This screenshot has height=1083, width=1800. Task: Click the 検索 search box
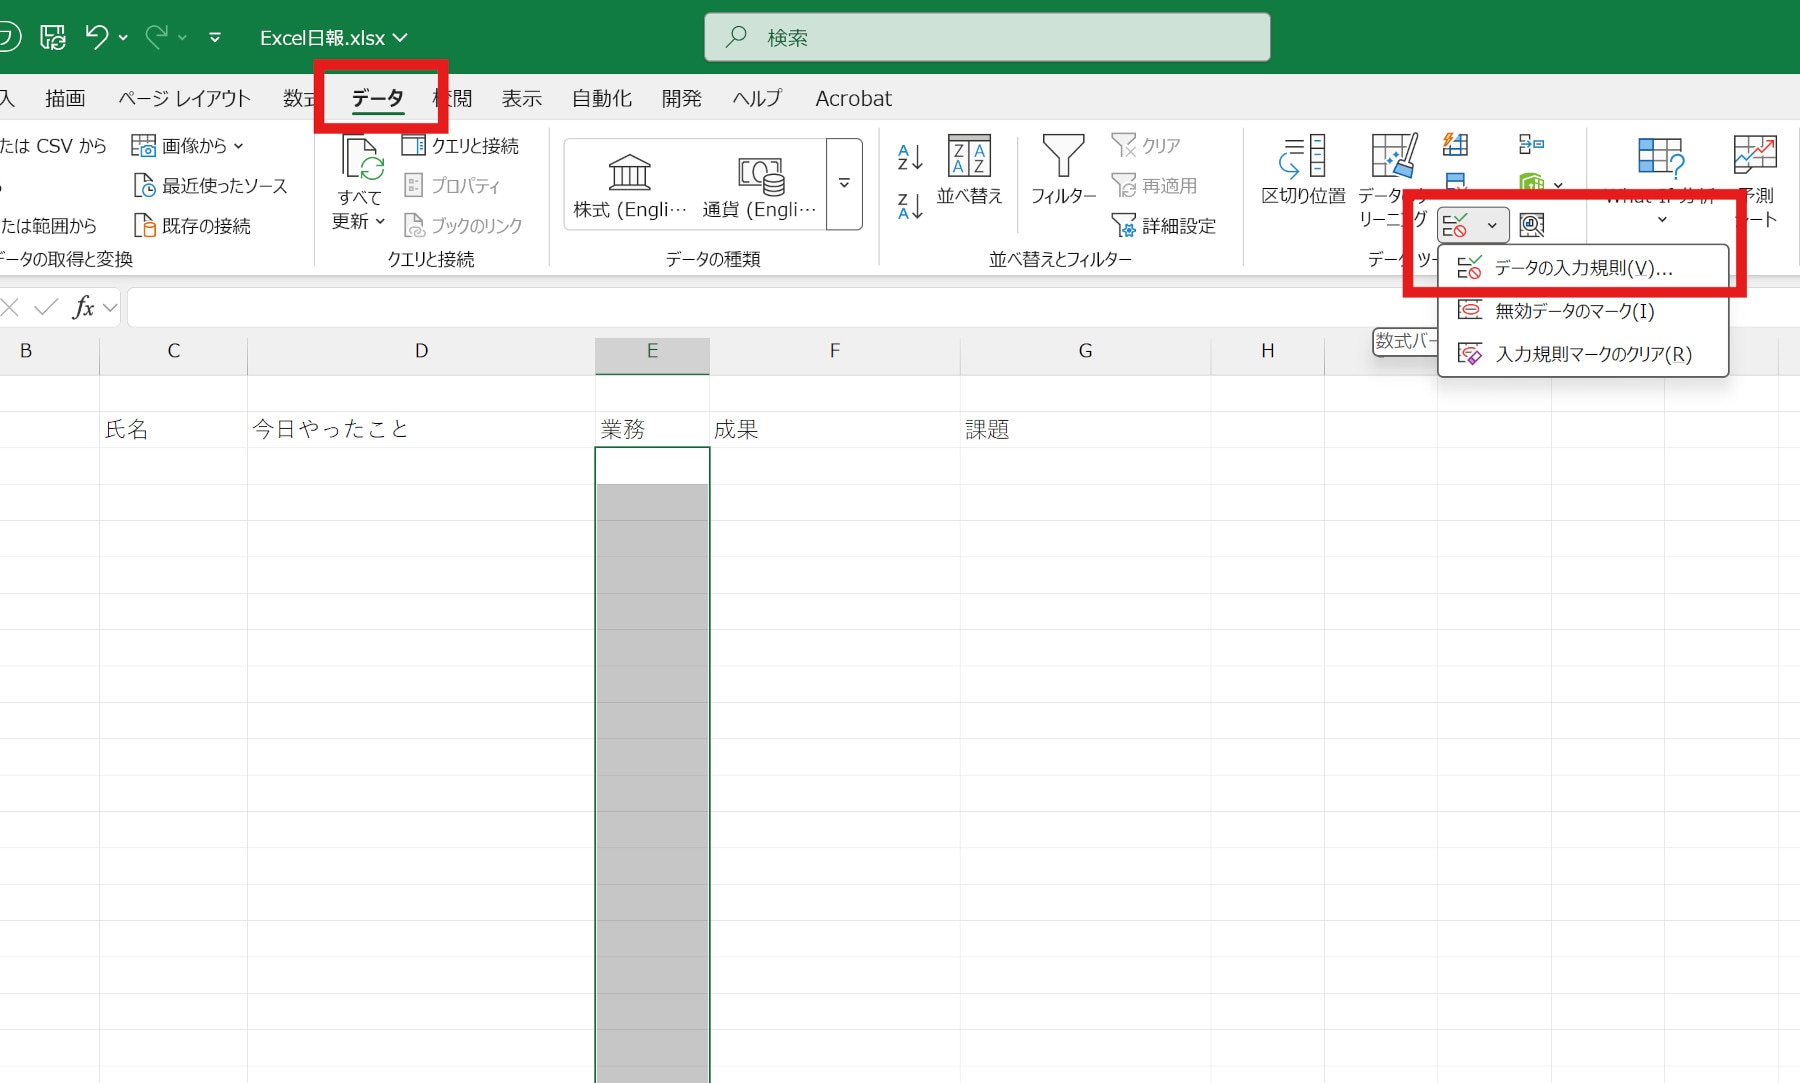coord(987,38)
